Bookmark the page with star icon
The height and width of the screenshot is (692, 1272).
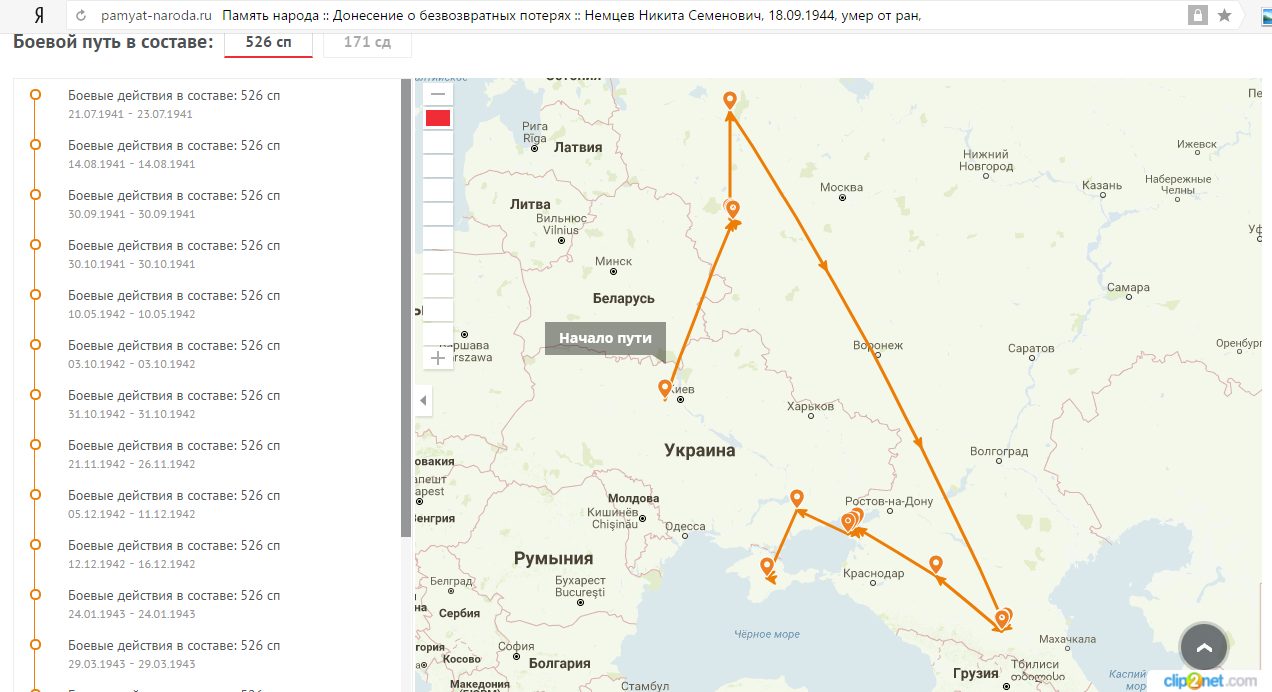(1224, 16)
